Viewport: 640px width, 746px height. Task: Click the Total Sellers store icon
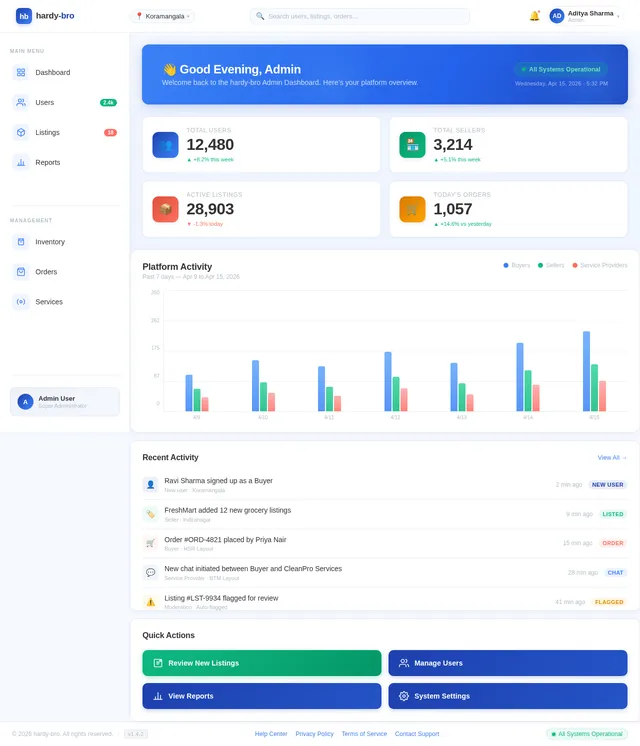(413, 145)
